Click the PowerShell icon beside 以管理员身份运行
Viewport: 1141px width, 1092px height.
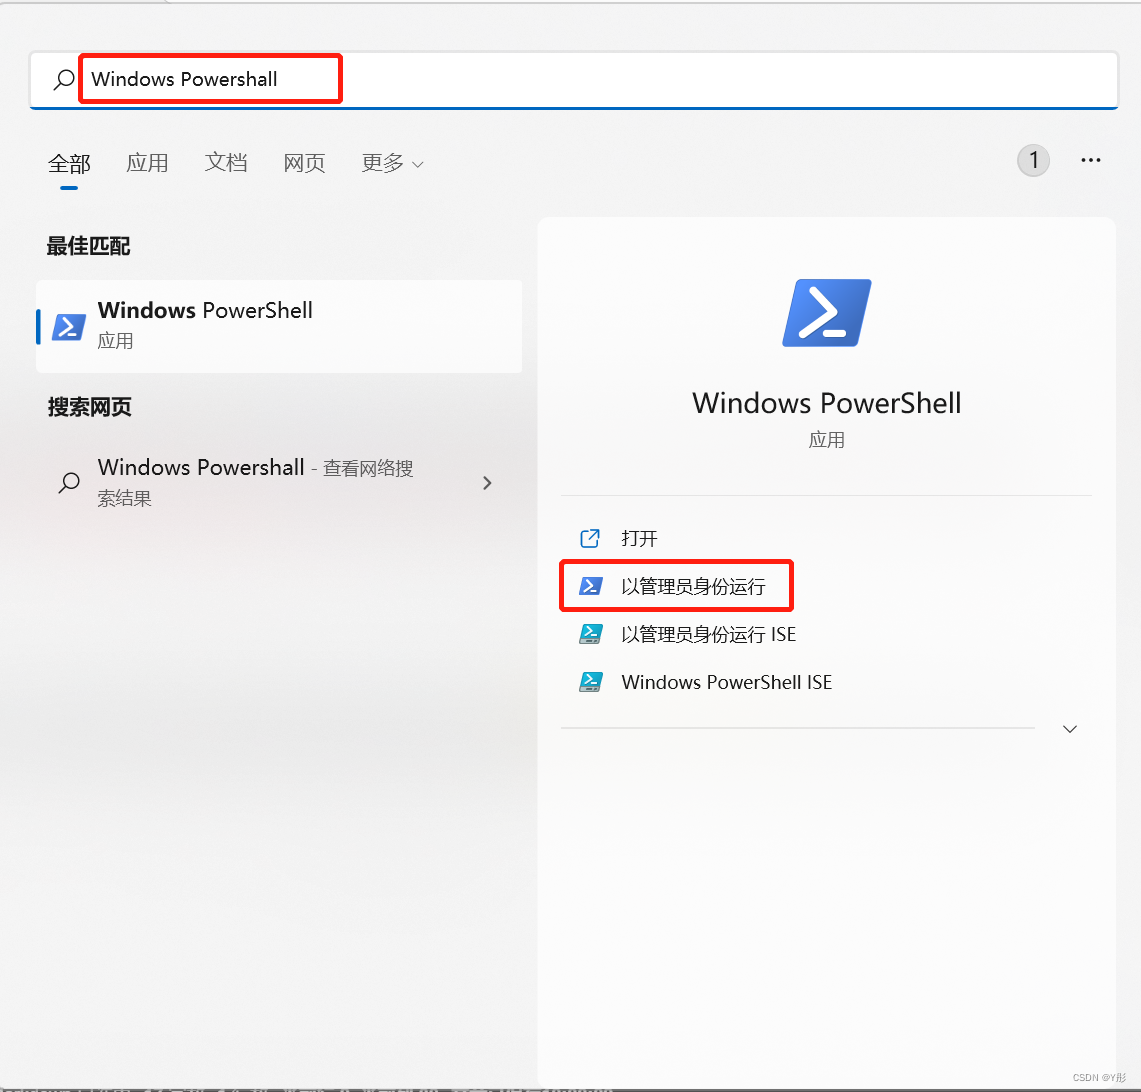pyautogui.click(x=590, y=585)
